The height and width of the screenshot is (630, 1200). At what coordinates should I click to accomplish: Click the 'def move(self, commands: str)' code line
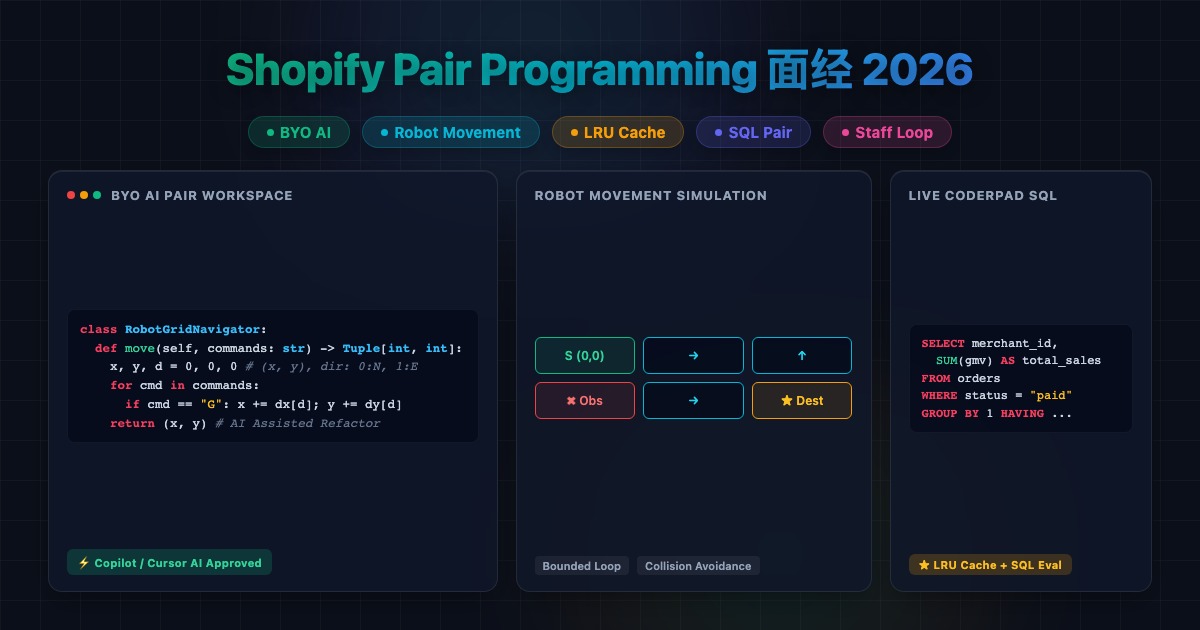coord(279,348)
